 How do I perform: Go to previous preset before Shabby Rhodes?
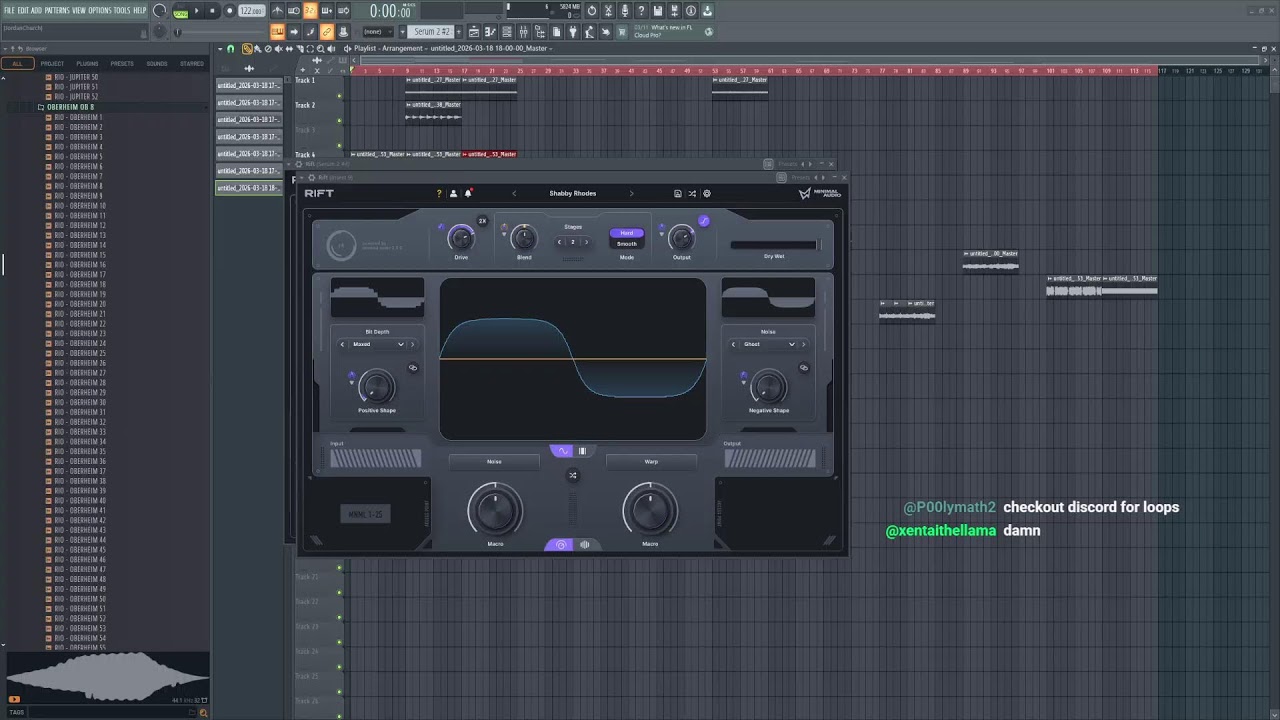[x=515, y=194]
